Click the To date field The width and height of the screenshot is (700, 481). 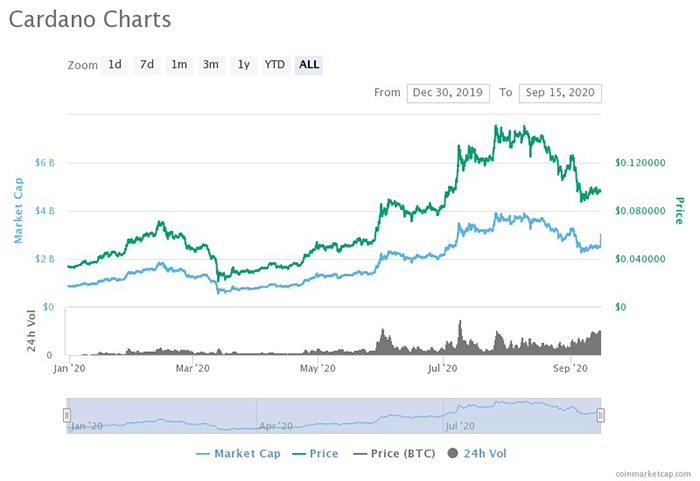tap(560, 93)
